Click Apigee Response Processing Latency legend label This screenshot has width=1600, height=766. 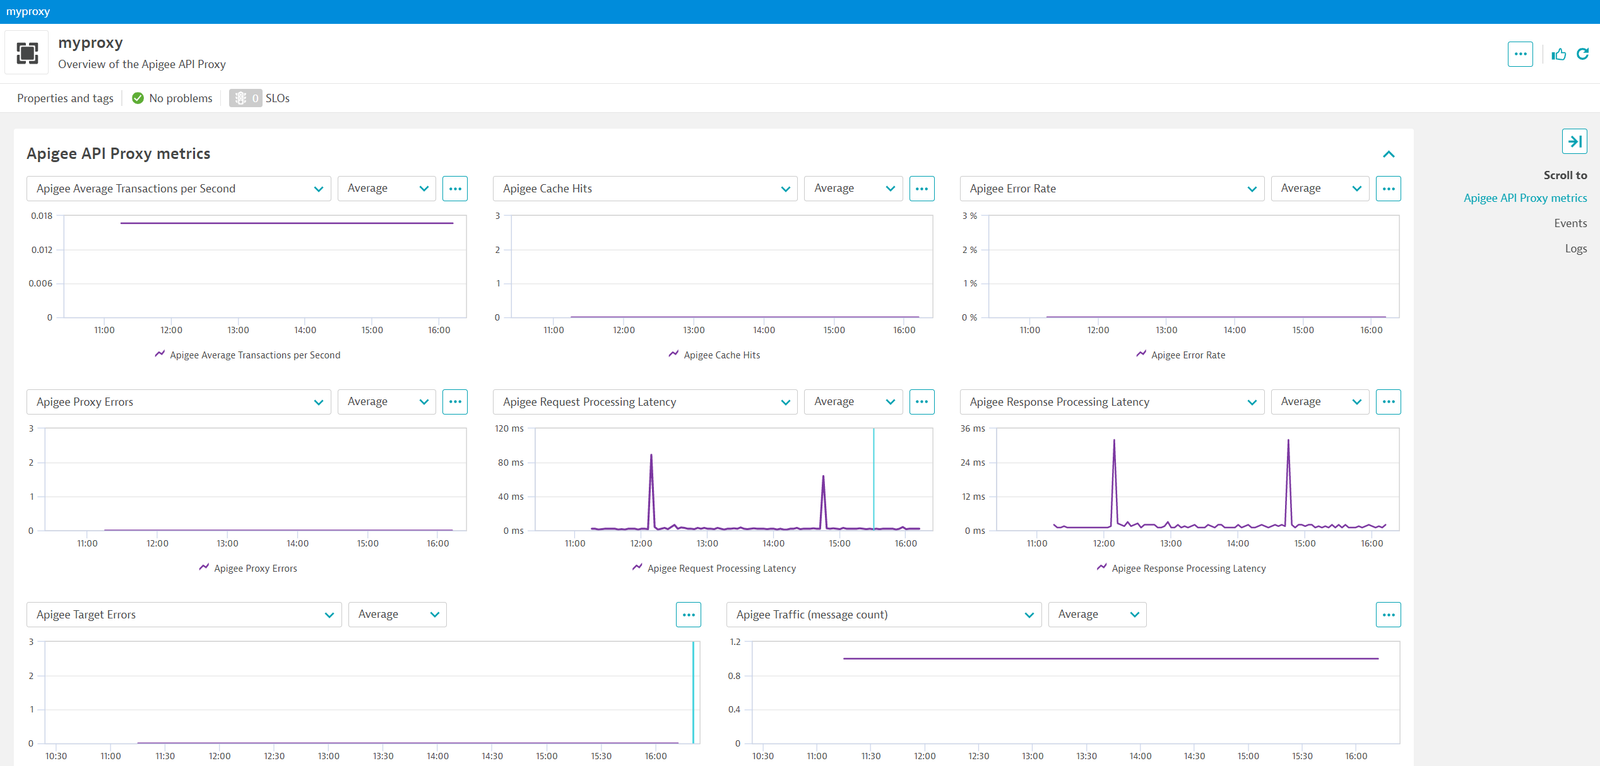point(1189,568)
